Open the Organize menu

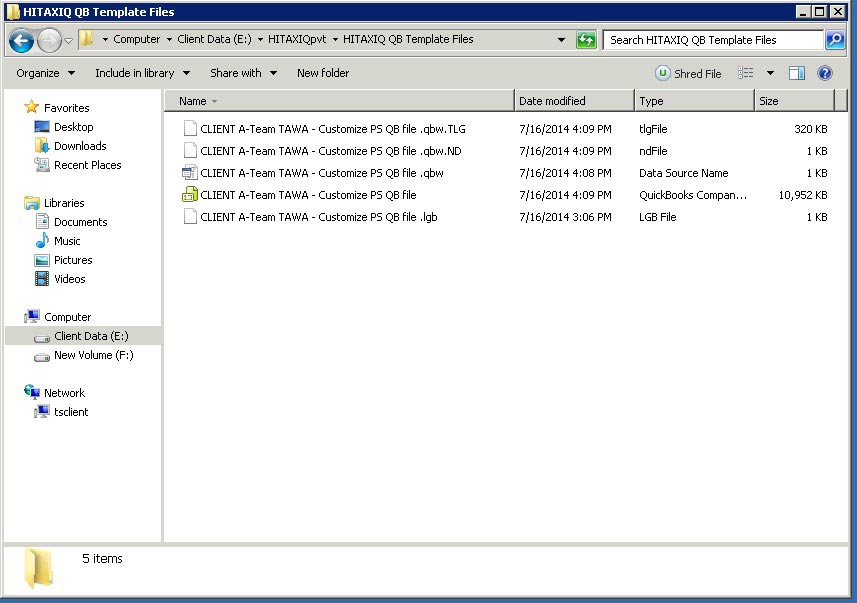click(42, 73)
